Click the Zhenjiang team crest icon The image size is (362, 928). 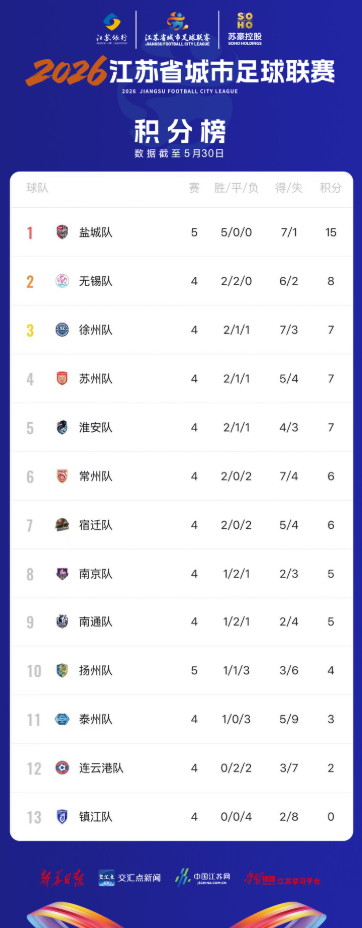pos(62,817)
